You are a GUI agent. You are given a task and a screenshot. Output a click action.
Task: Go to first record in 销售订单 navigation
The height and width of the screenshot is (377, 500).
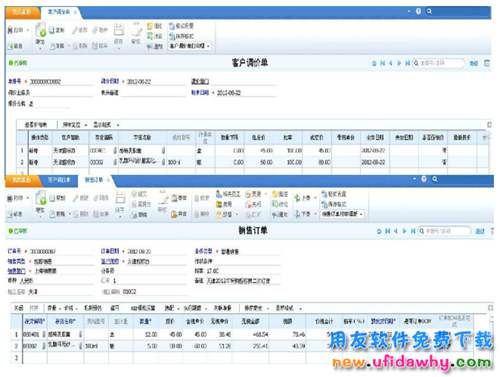coord(387,231)
